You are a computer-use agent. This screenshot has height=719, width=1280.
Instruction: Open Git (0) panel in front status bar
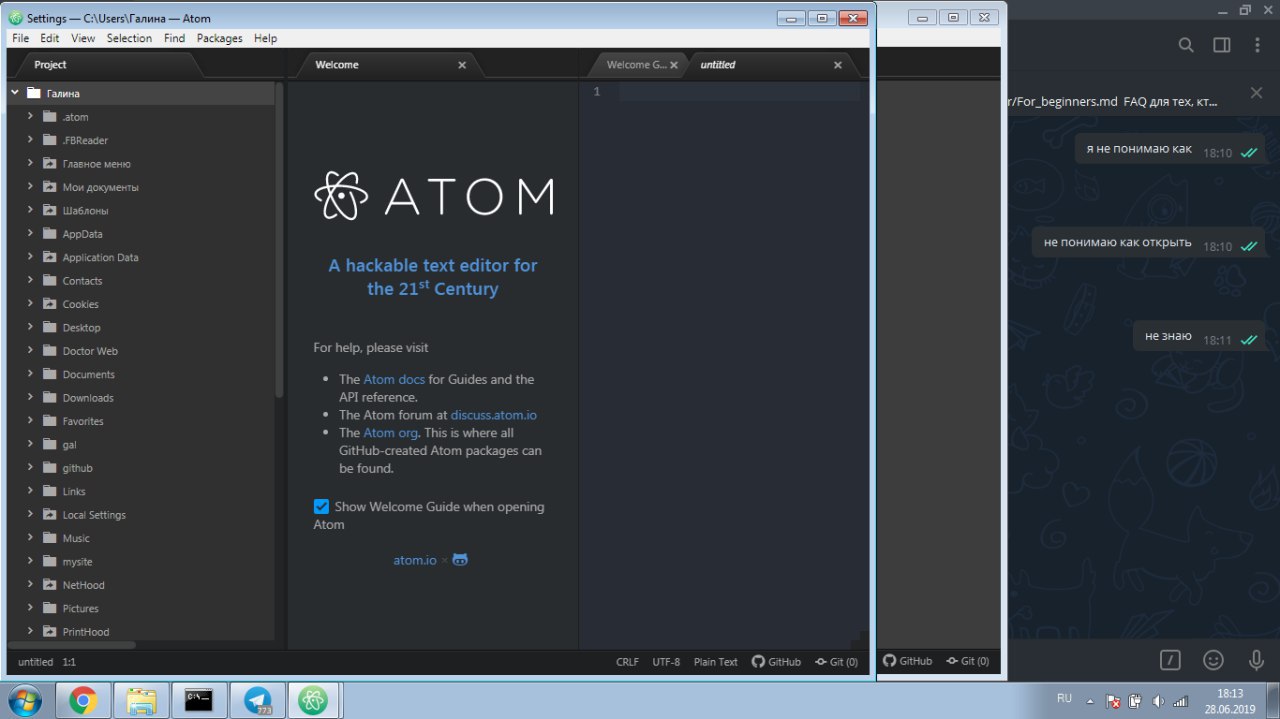836,662
